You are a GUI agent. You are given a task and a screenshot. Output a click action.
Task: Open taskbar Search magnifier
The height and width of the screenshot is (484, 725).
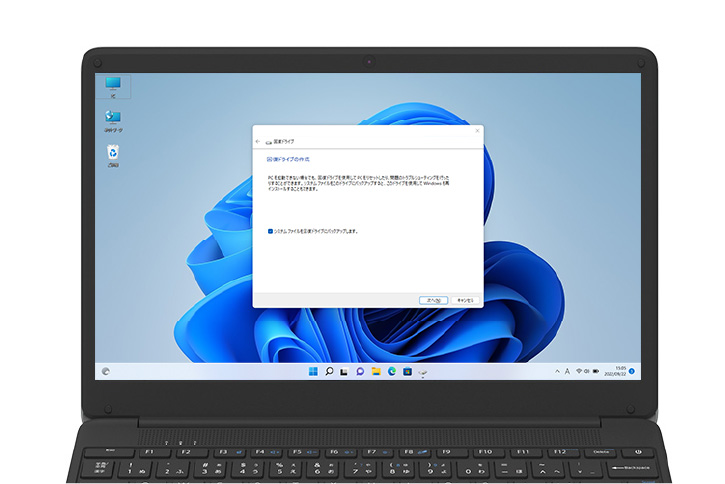329,371
